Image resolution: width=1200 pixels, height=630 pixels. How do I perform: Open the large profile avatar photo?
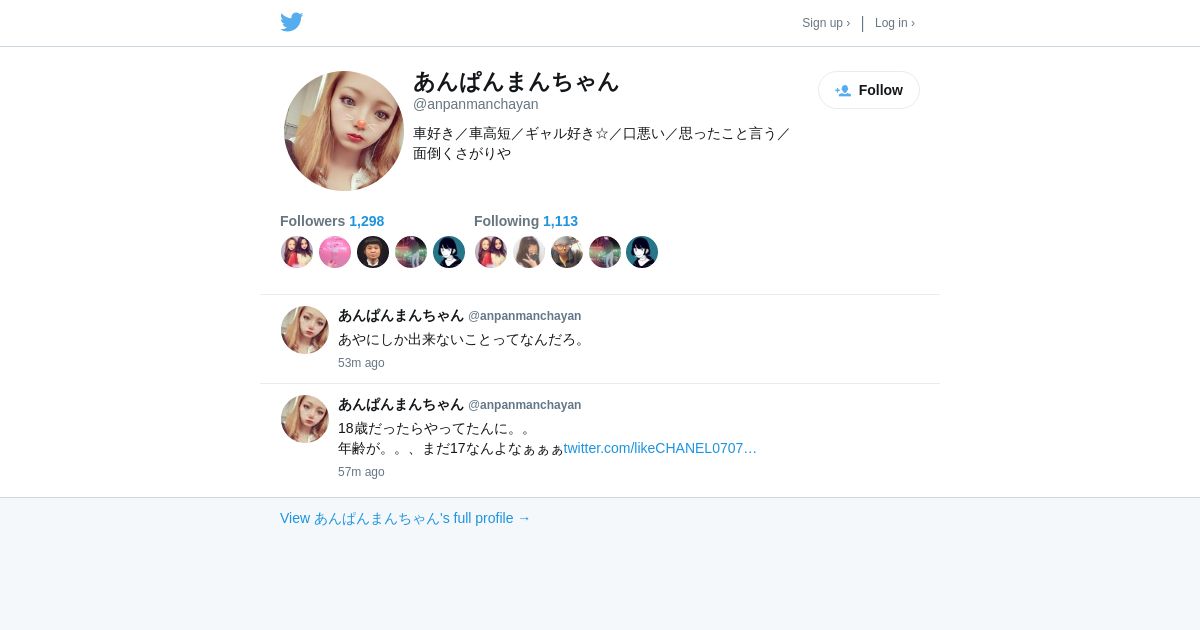tap(344, 131)
